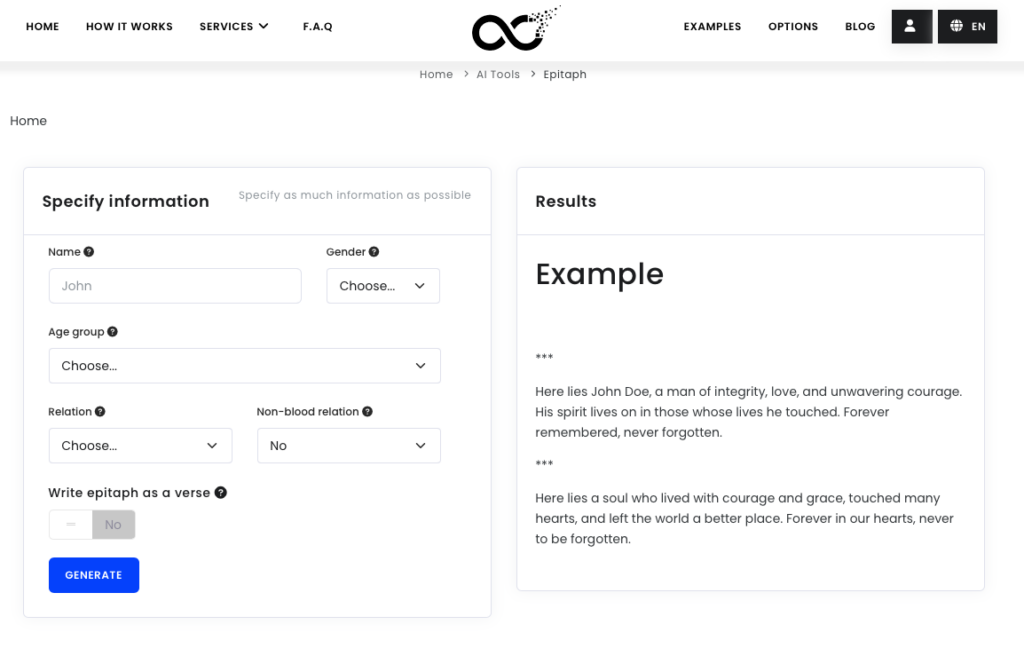This screenshot has width=1024, height=656.
Task: Open the EN language selector
Action: click(968, 26)
